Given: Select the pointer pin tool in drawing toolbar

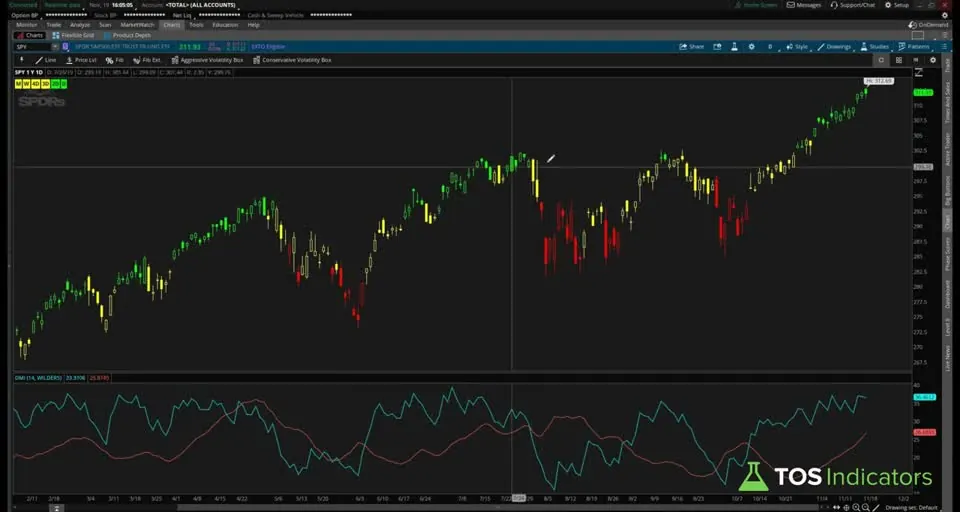Looking at the screenshot, I should (x=22, y=60).
